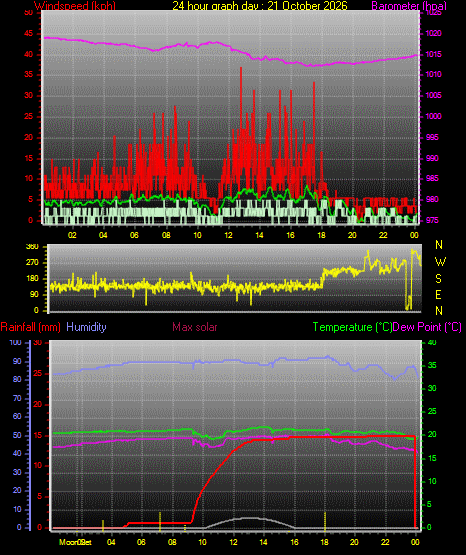This screenshot has width=466, height=555.
Task: Click the '1005' barometer axis value
Action: tap(432, 95)
